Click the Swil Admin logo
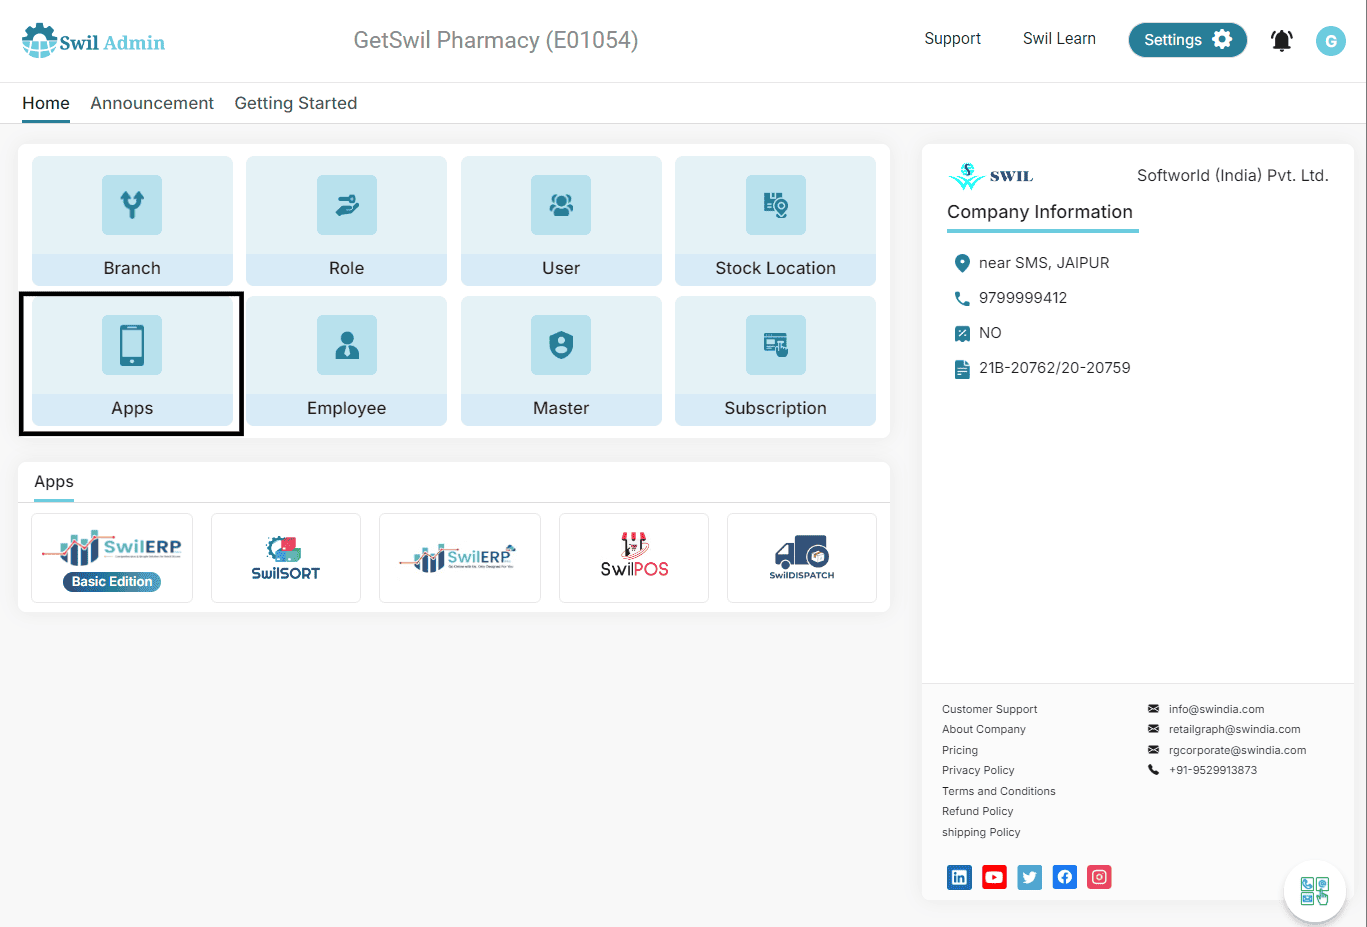Screen dimensions: 1367x927 pos(93,41)
